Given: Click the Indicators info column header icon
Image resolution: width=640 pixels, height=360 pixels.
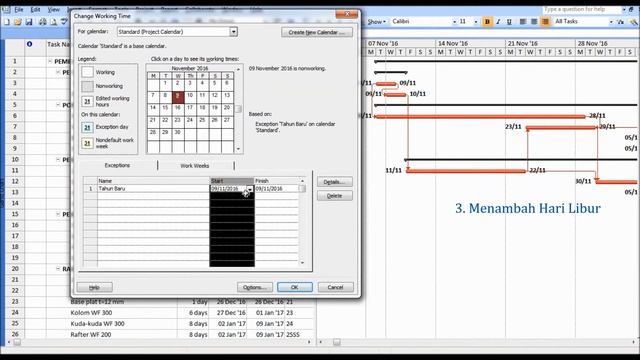Looking at the screenshot, I should (x=29, y=44).
